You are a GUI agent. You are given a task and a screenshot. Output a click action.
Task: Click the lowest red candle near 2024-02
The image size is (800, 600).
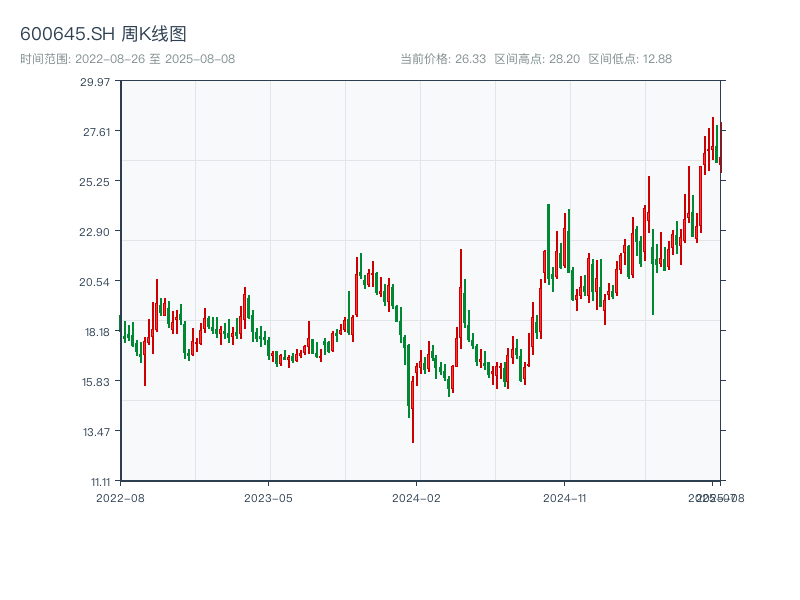pos(413,410)
